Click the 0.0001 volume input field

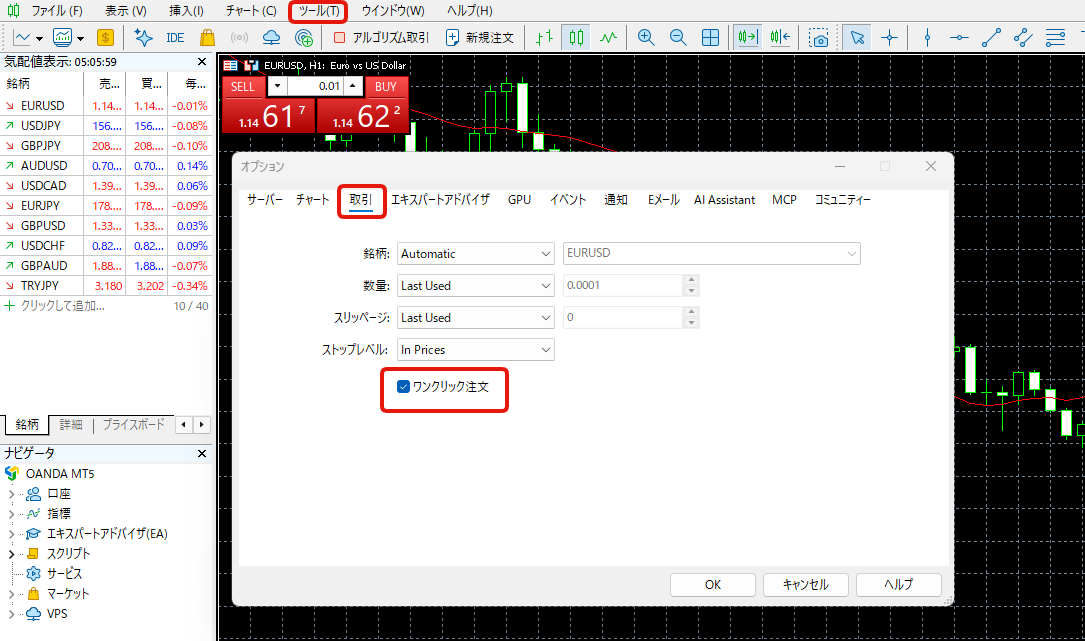coord(623,285)
